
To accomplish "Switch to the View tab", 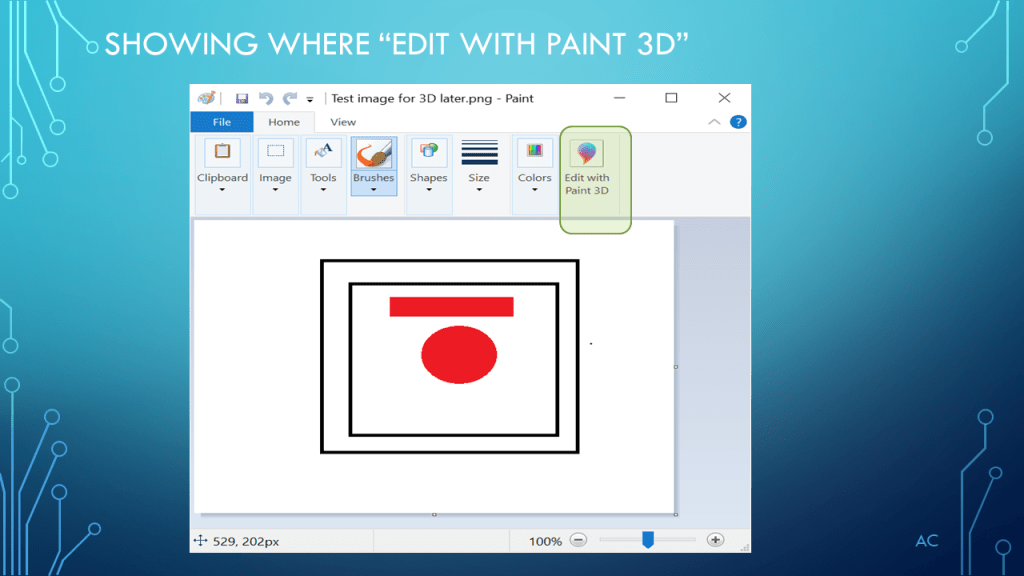I will click(x=343, y=122).
